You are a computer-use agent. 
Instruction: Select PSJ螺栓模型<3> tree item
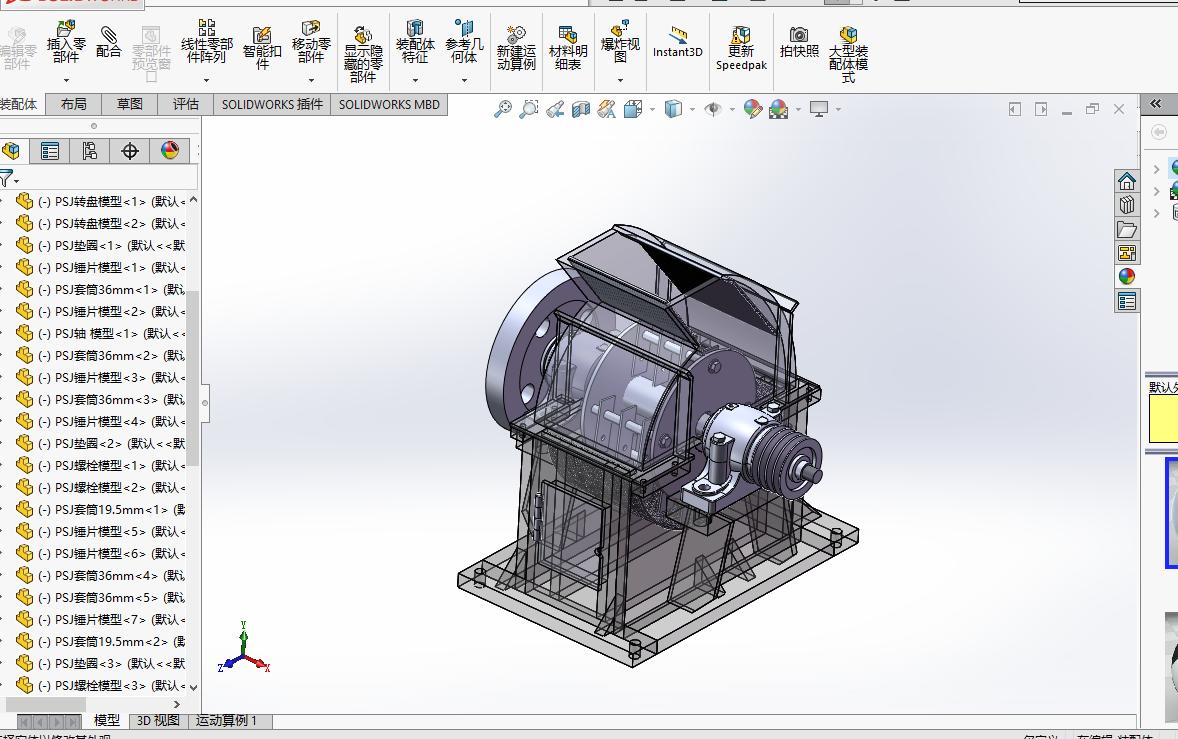(x=101, y=685)
